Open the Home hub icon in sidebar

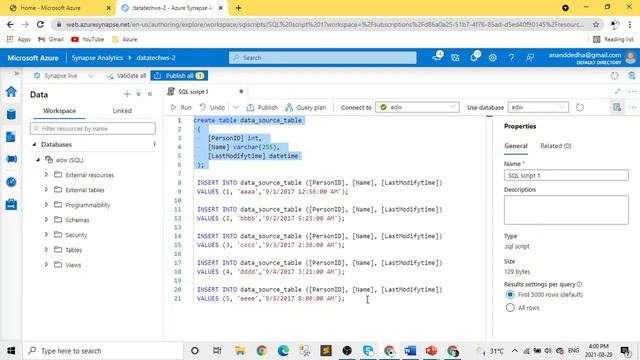click(x=11, y=91)
